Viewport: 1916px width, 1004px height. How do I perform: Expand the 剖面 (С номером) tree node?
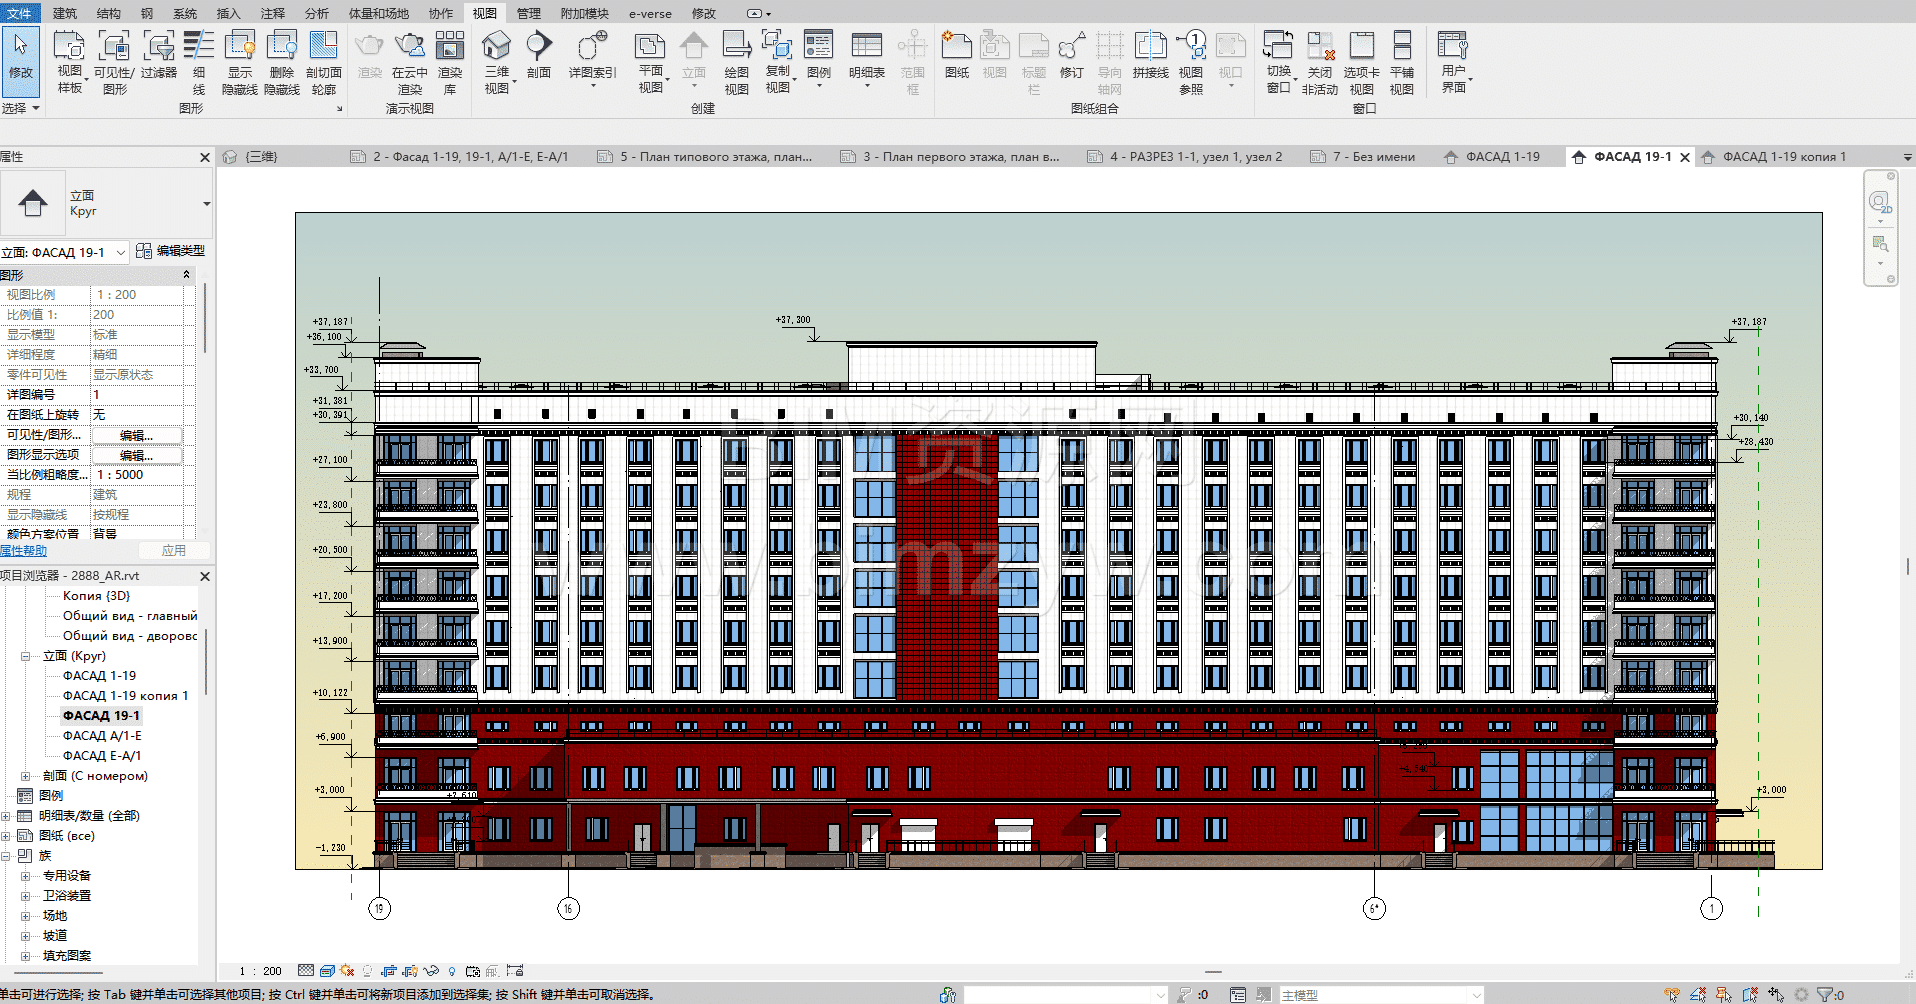pos(26,776)
